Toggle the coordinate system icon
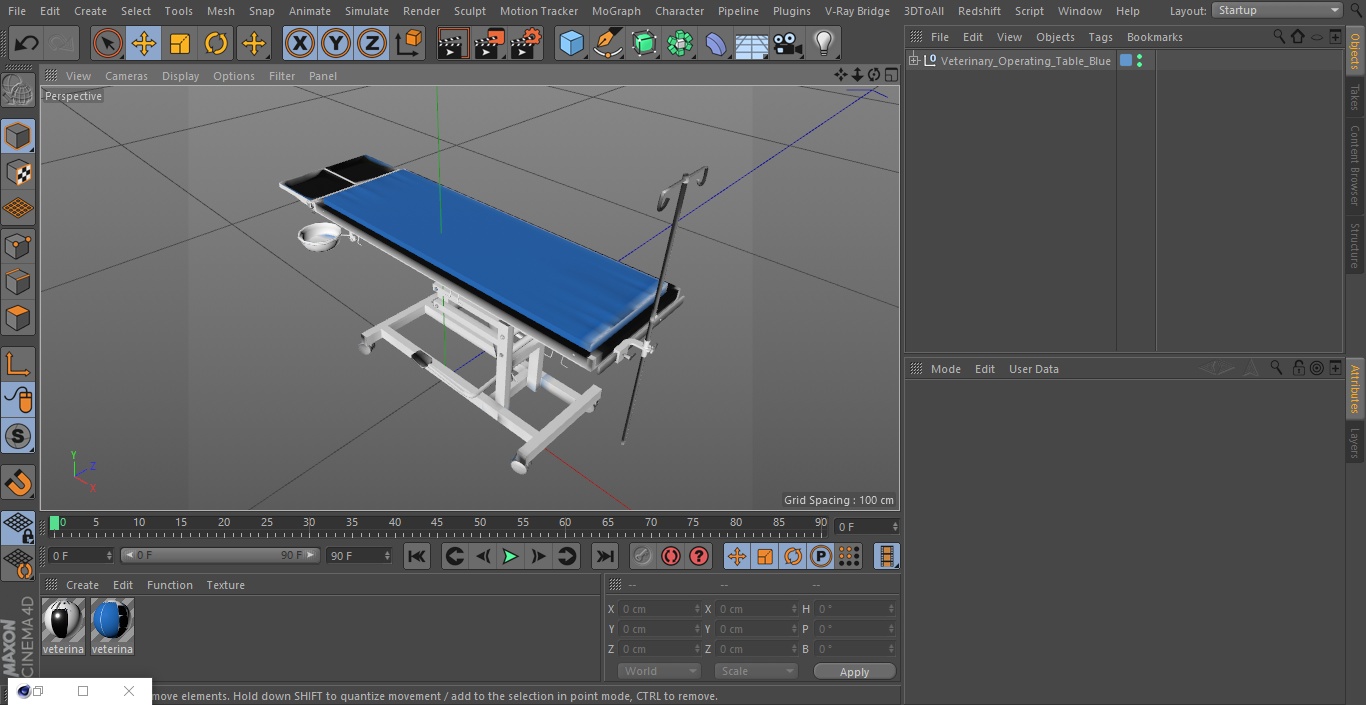 click(409, 43)
